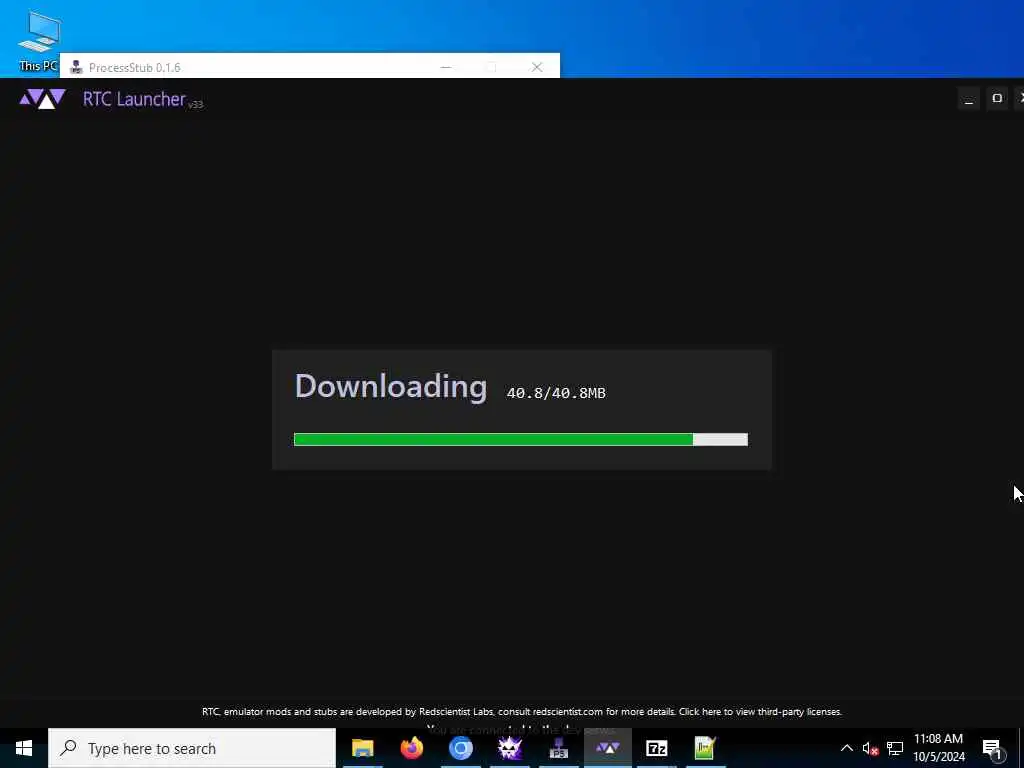Click the network tray icon
Screen dimensions: 1024x768
(895, 748)
